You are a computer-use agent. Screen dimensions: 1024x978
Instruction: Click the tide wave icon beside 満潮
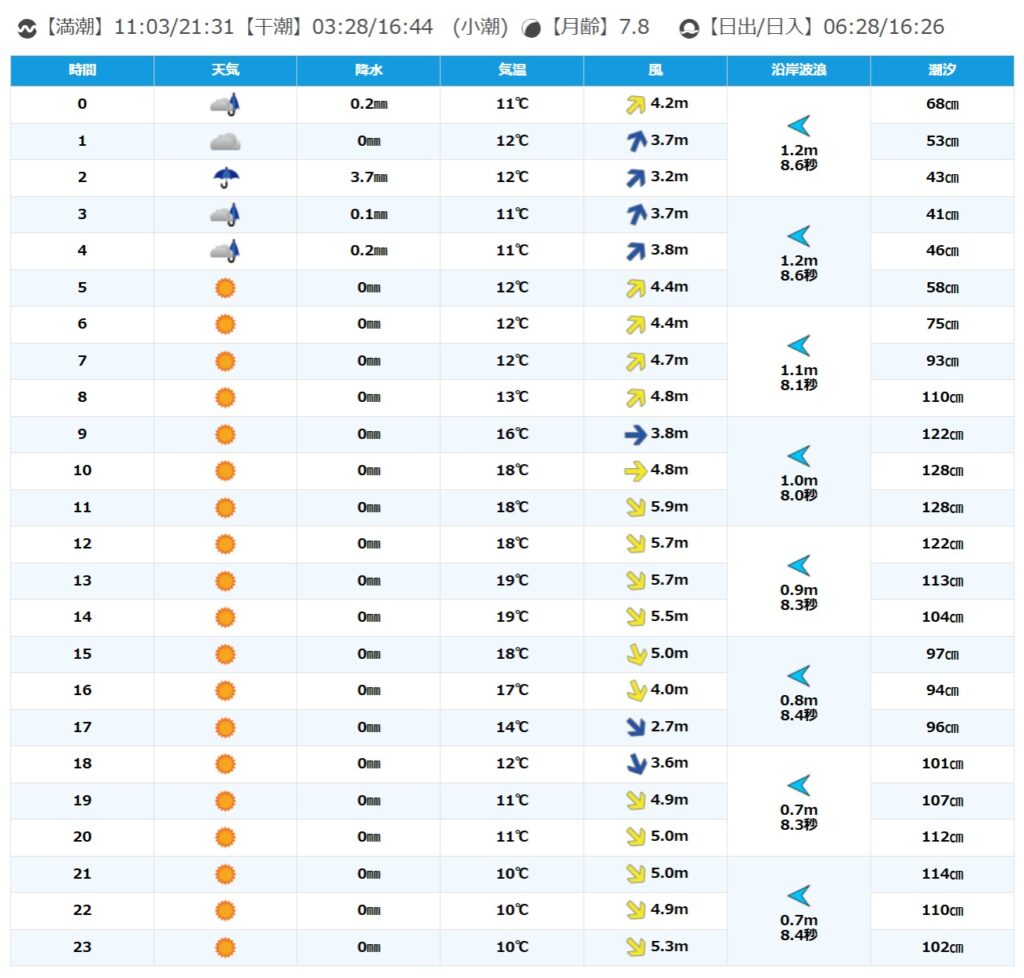27,29
